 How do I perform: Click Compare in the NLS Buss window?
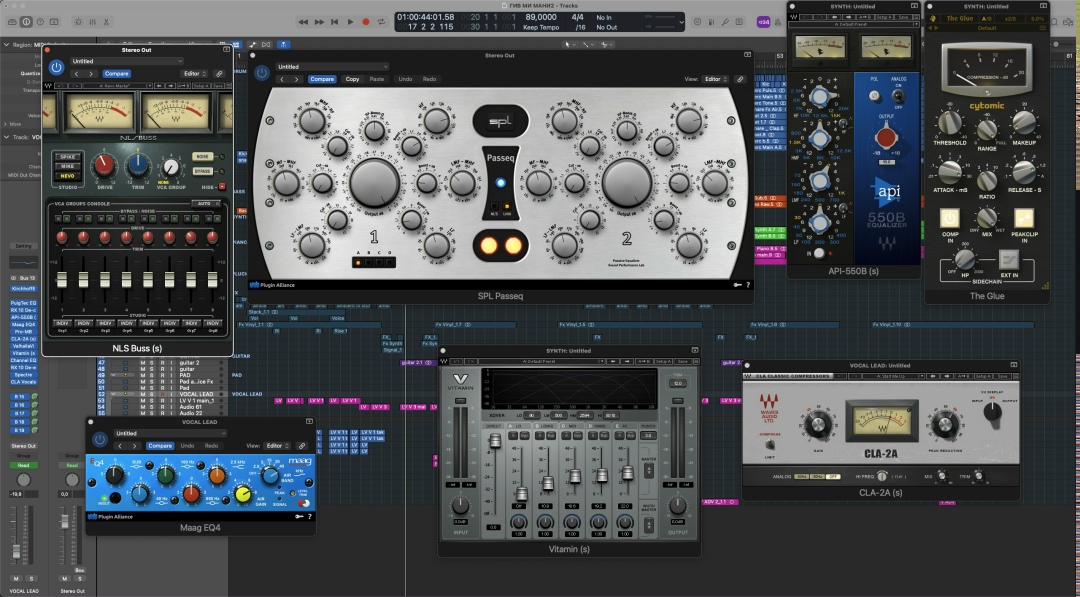click(116, 74)
